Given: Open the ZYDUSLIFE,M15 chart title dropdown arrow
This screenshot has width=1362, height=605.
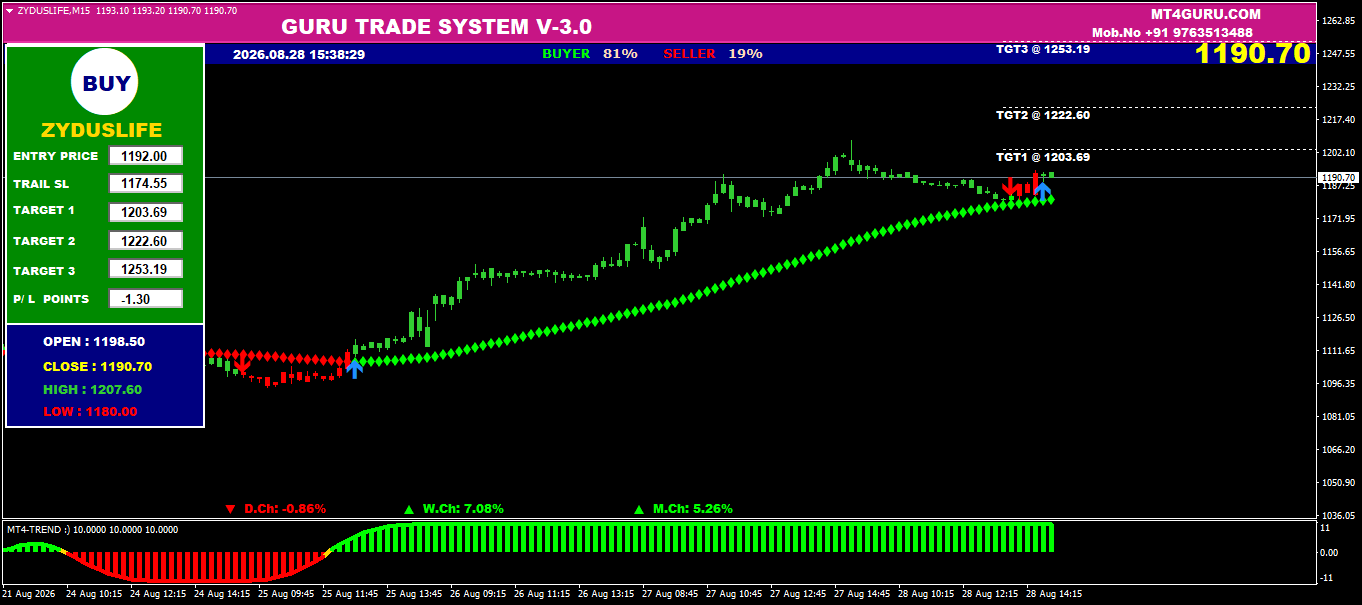Looking at the screenshot, I should [10, 10].
